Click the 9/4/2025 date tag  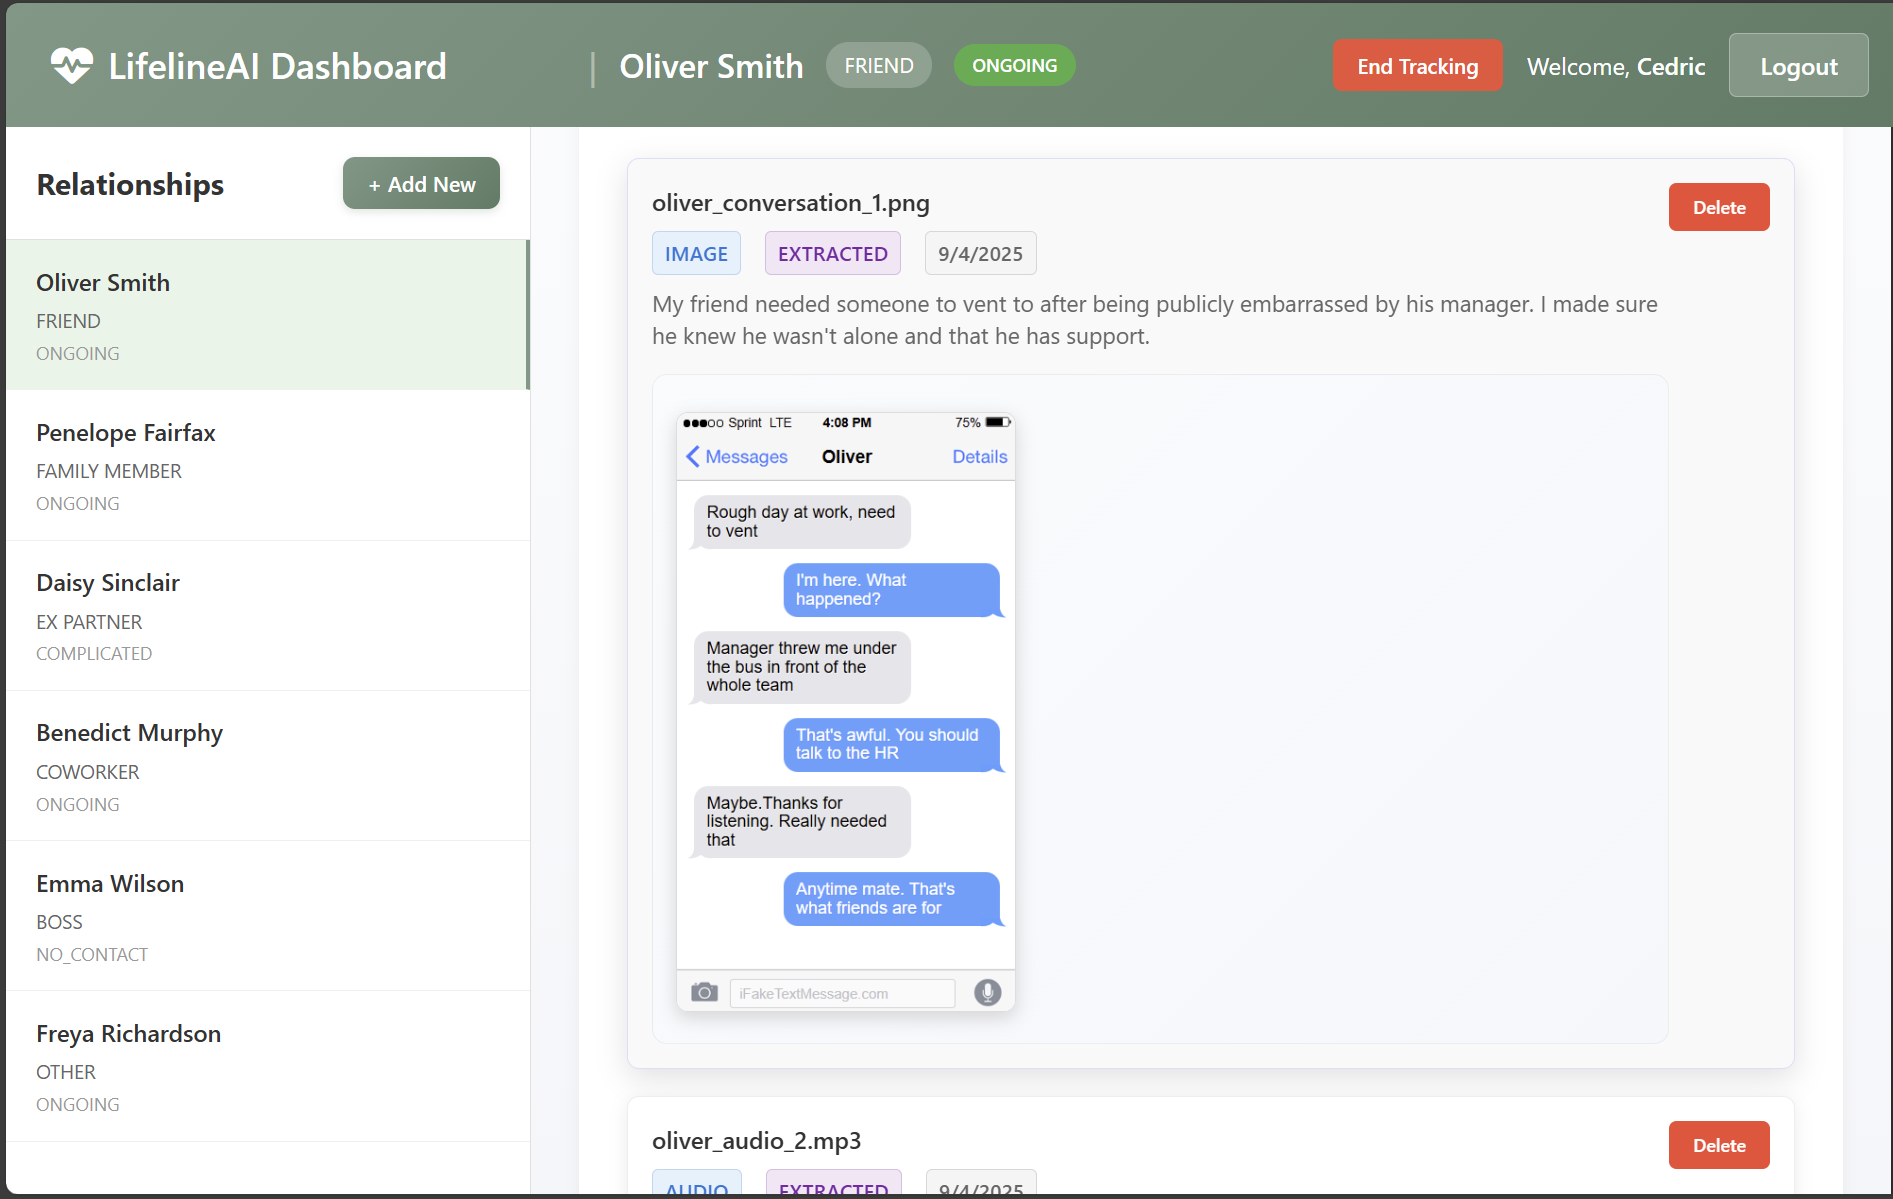(980, 254)
